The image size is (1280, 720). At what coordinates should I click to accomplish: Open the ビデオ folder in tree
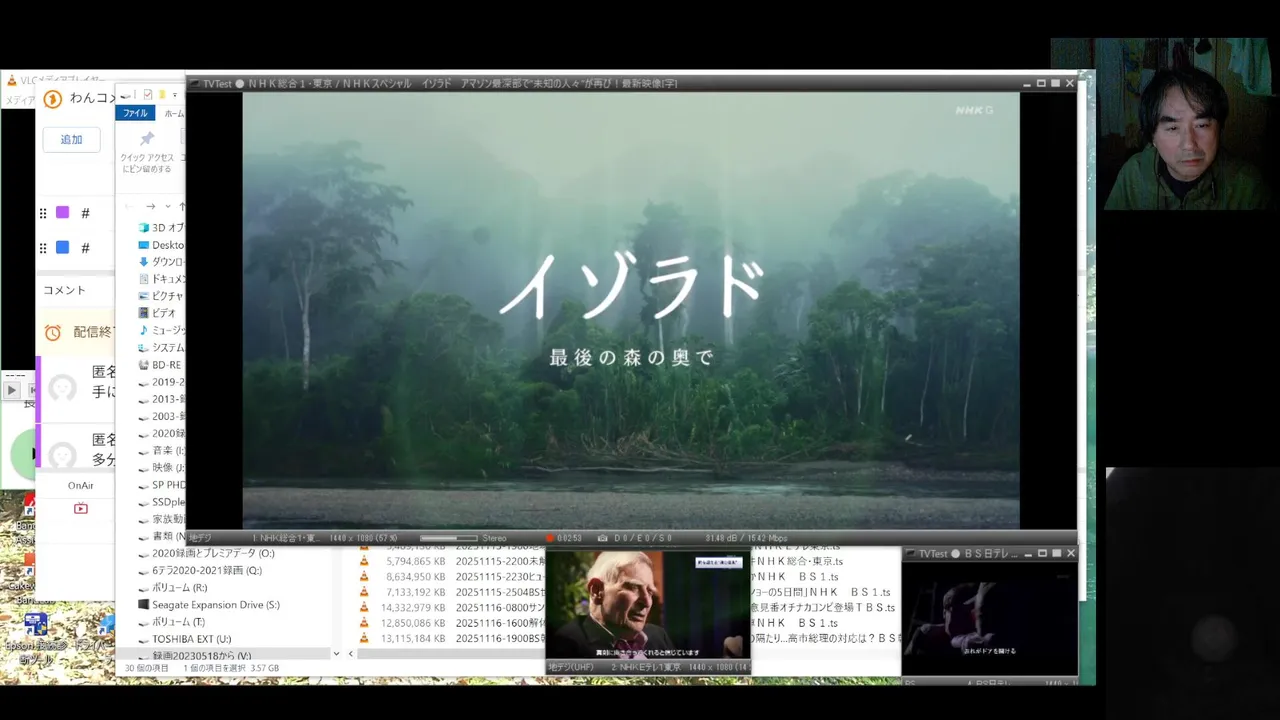[x=157, y=313]
